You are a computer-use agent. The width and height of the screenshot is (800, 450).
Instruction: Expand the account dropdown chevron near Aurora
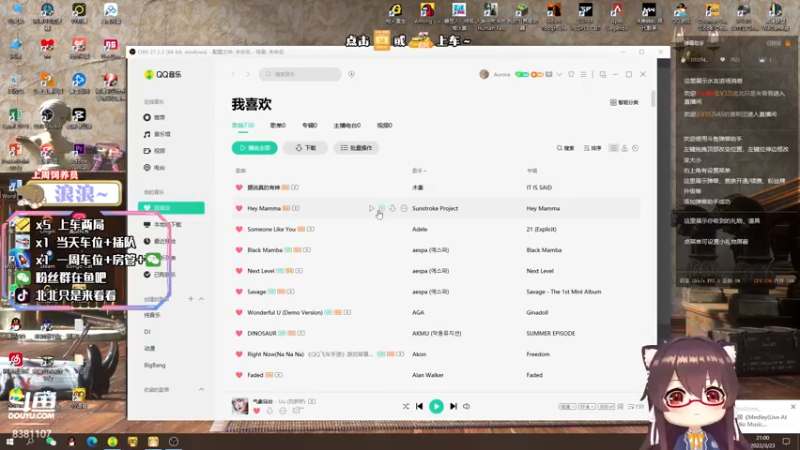pos(560,74)
